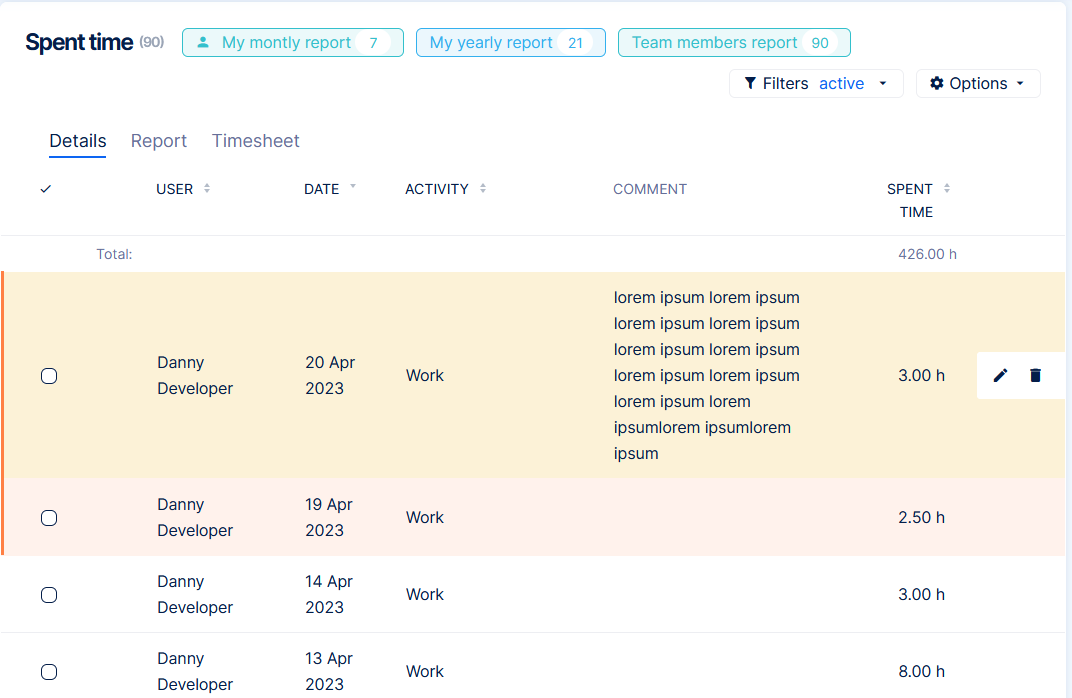Screen dimensions: 1072x698
Task: Click the pencil edit icon on 20 Apr row
Action: tap(1000, 375)
